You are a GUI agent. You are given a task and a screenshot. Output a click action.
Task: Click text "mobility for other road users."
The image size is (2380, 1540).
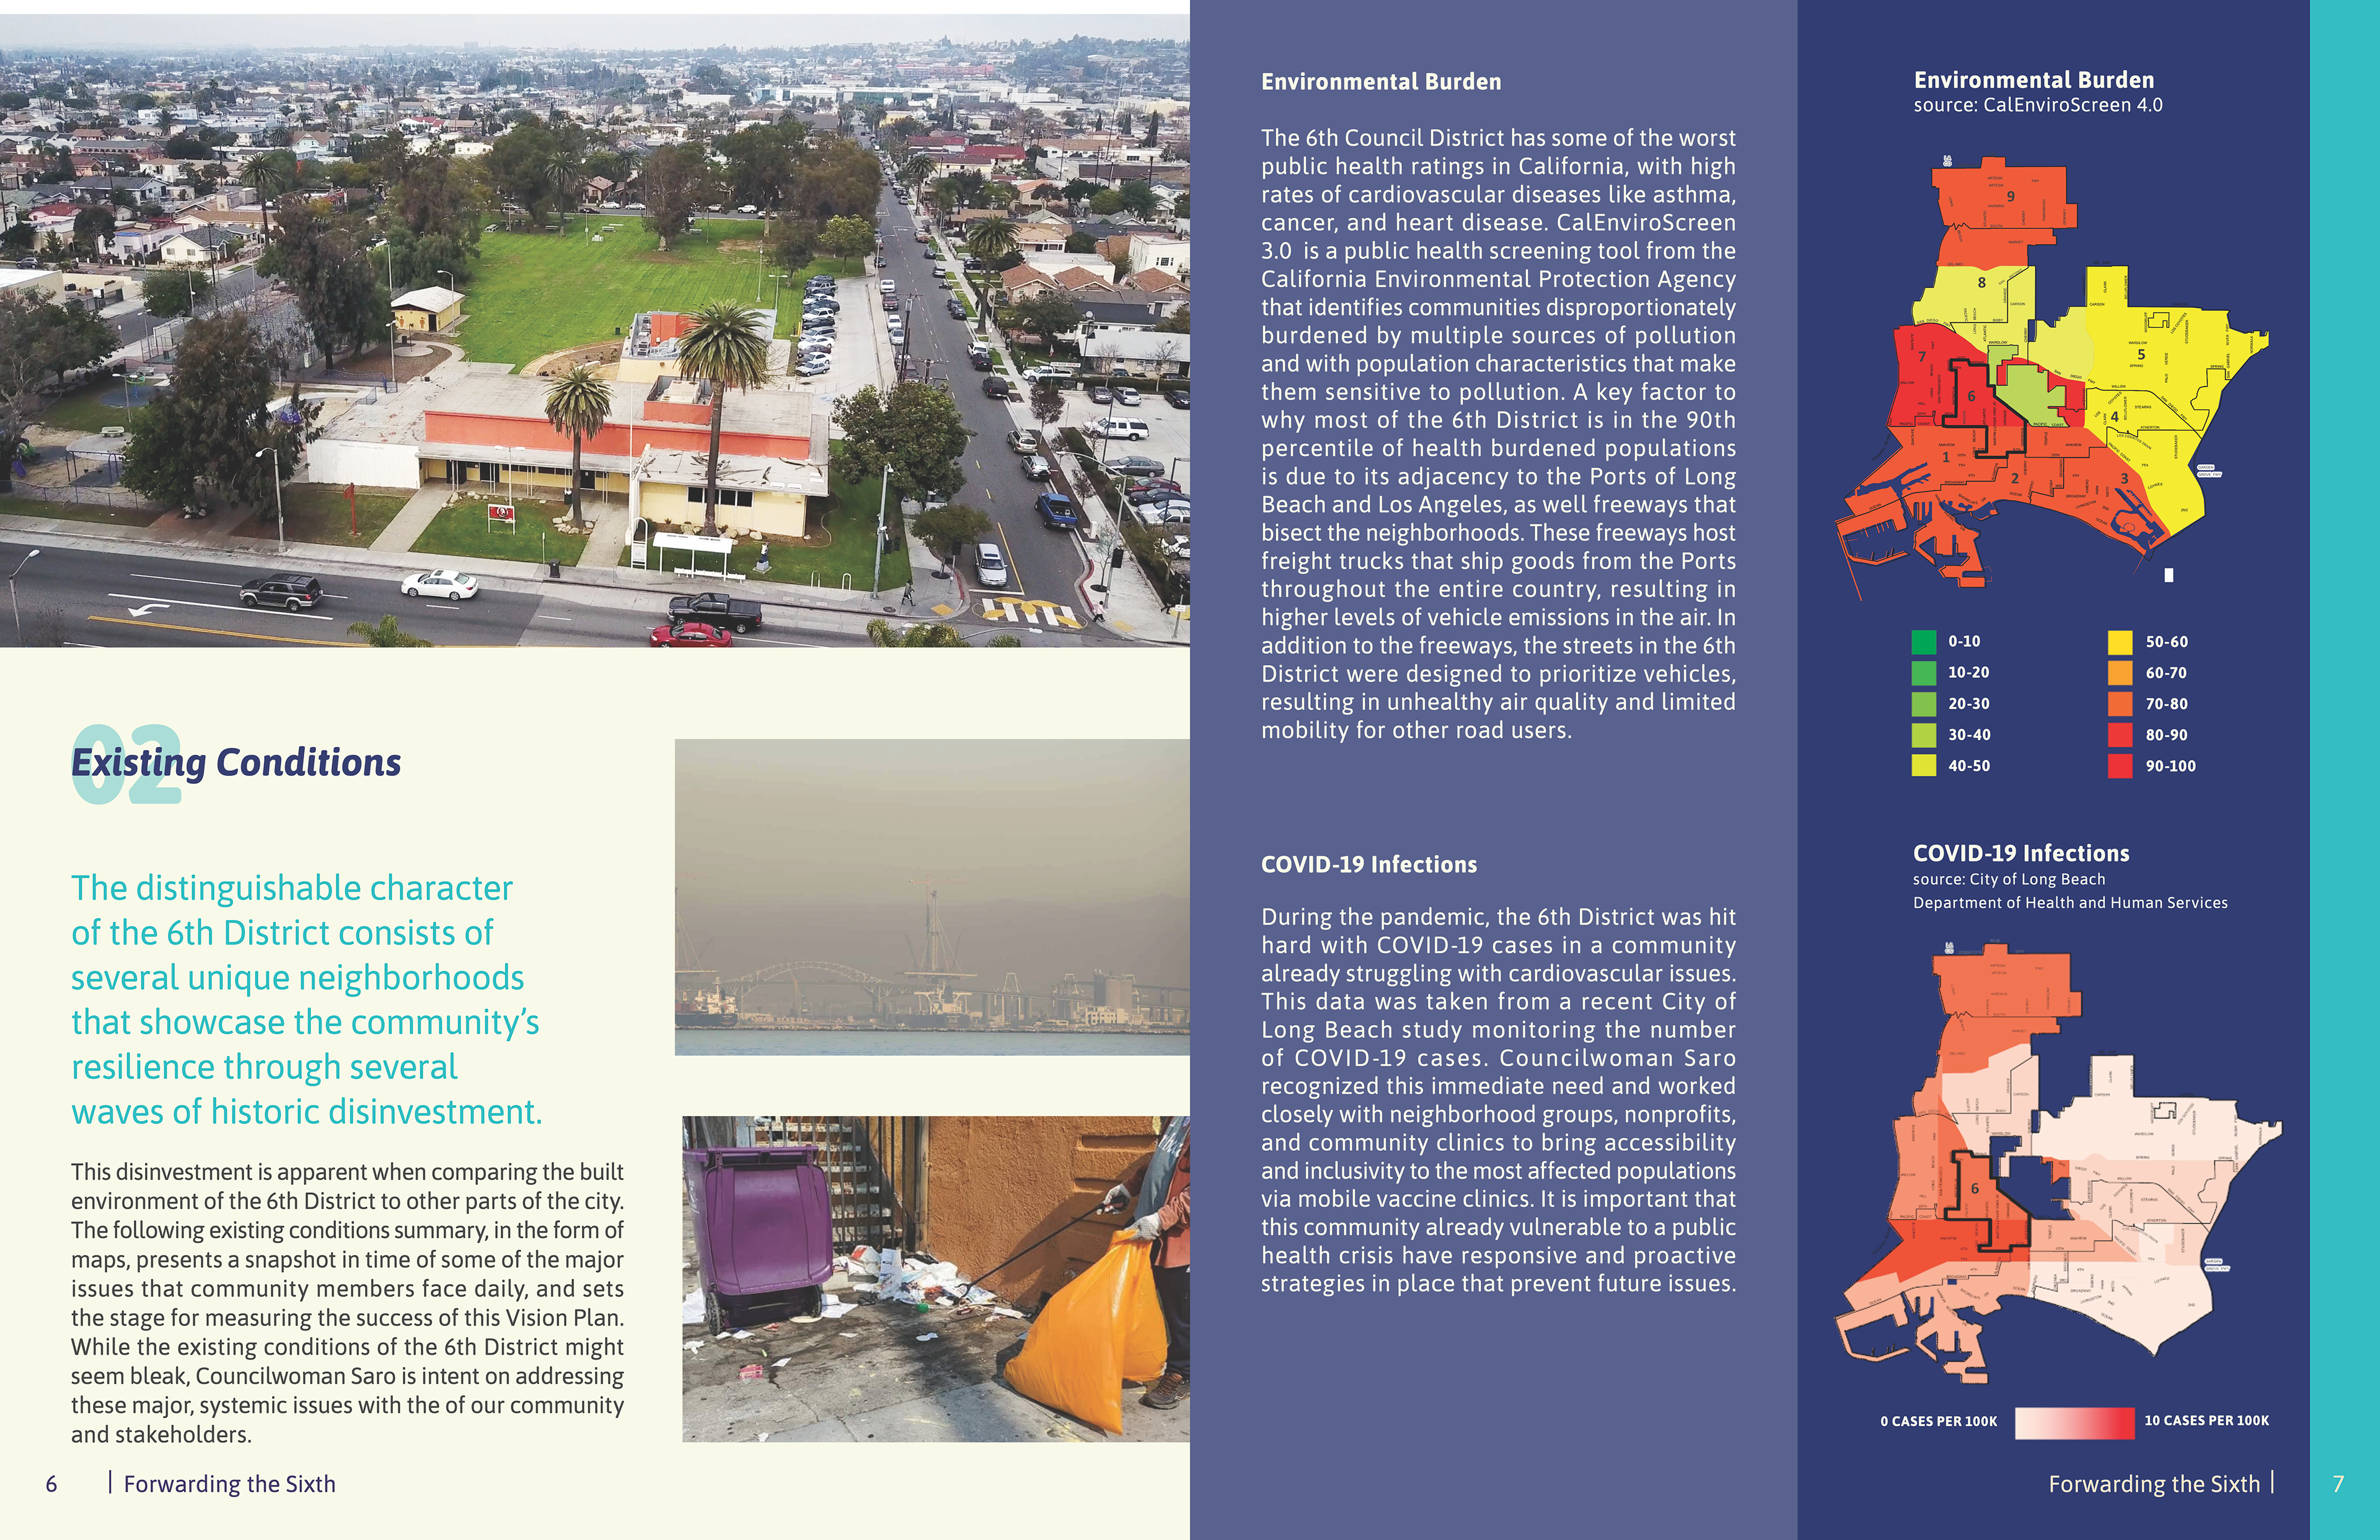[1416, 730]
